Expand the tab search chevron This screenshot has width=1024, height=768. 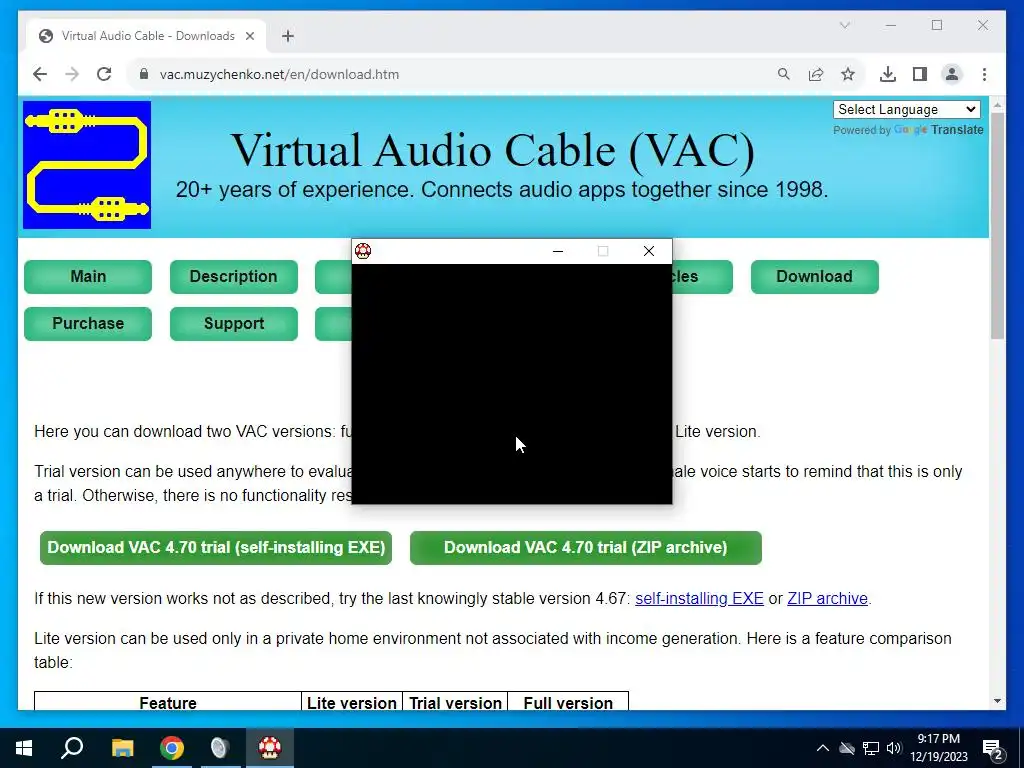[844, 25]
